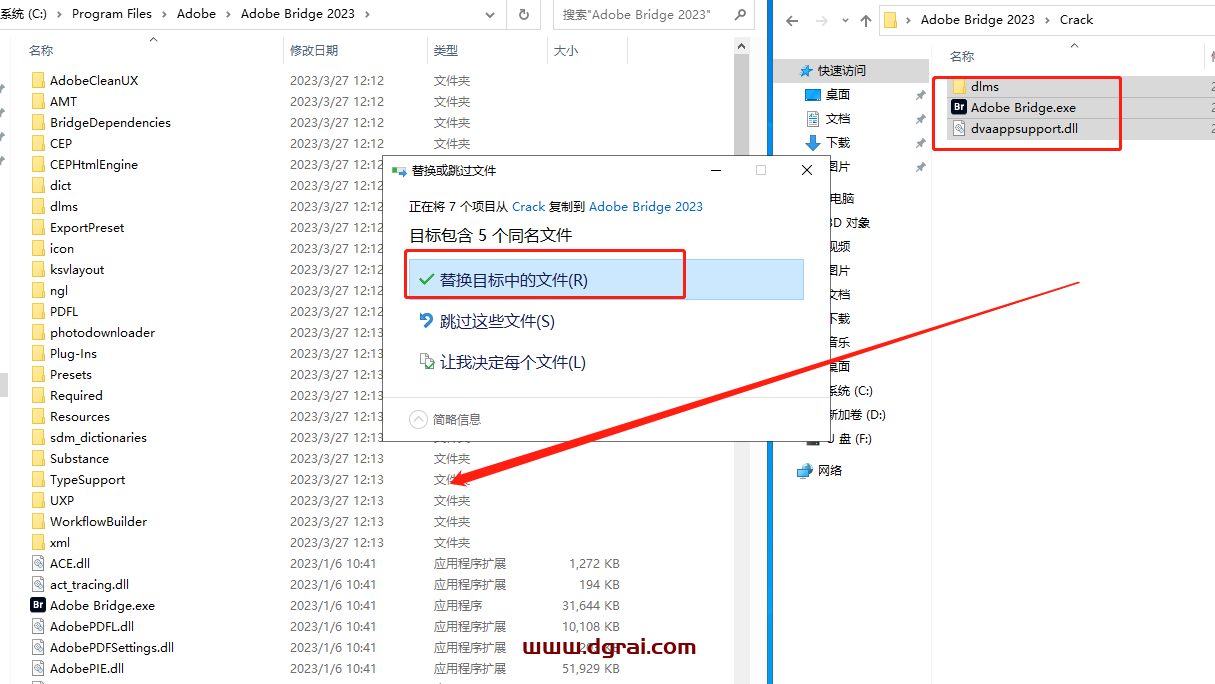This screenshot has height=684, width=1215.
Task: Click the Presets folder icon in the file list
Action: (38, 374)
